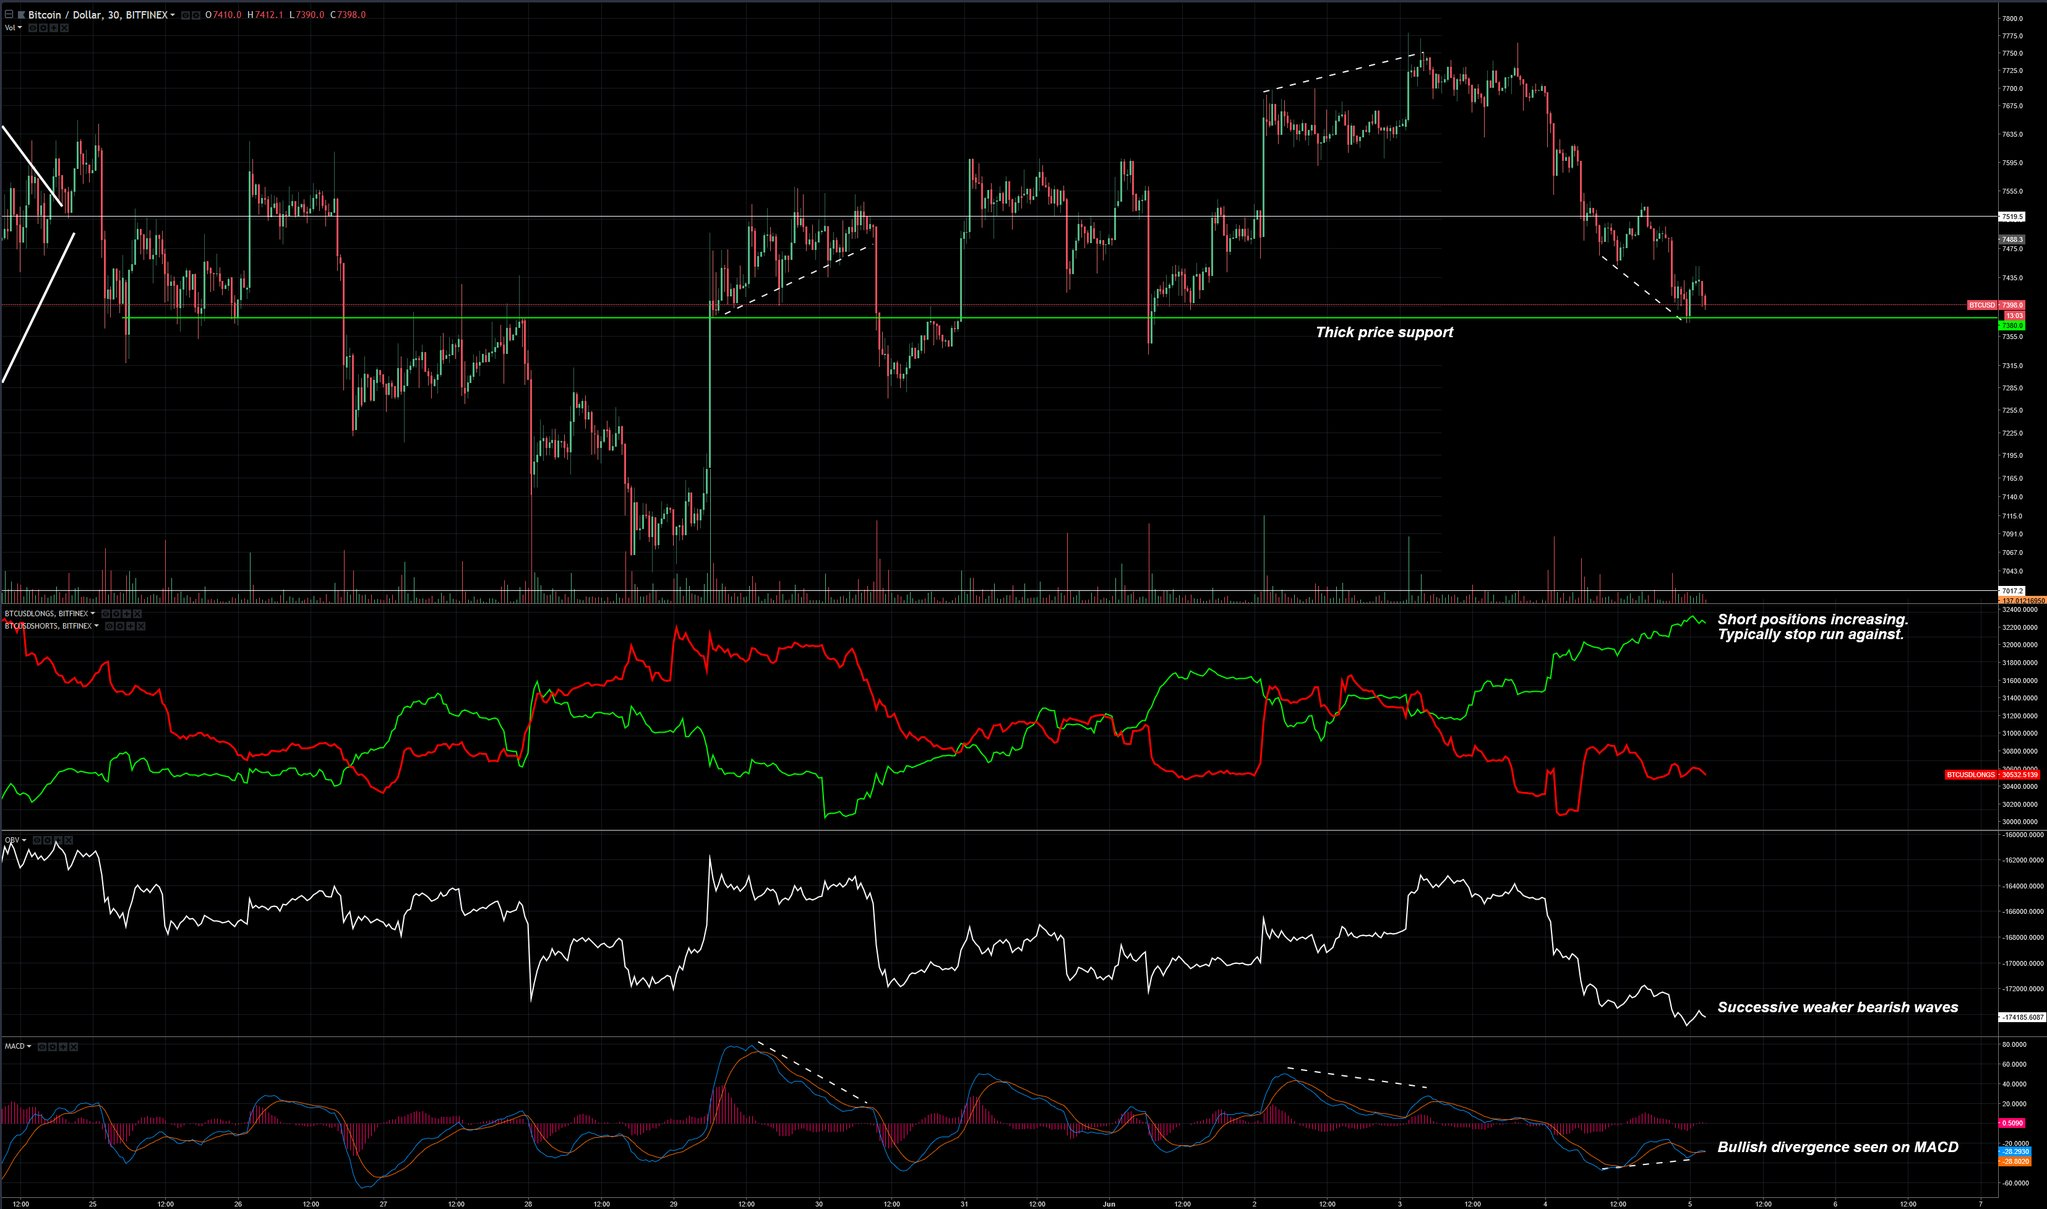Open BTCUSDSHORTS settings gear icon
Screen dimensions: 2047x1209
pyautogui.click(x=120, y=626)
